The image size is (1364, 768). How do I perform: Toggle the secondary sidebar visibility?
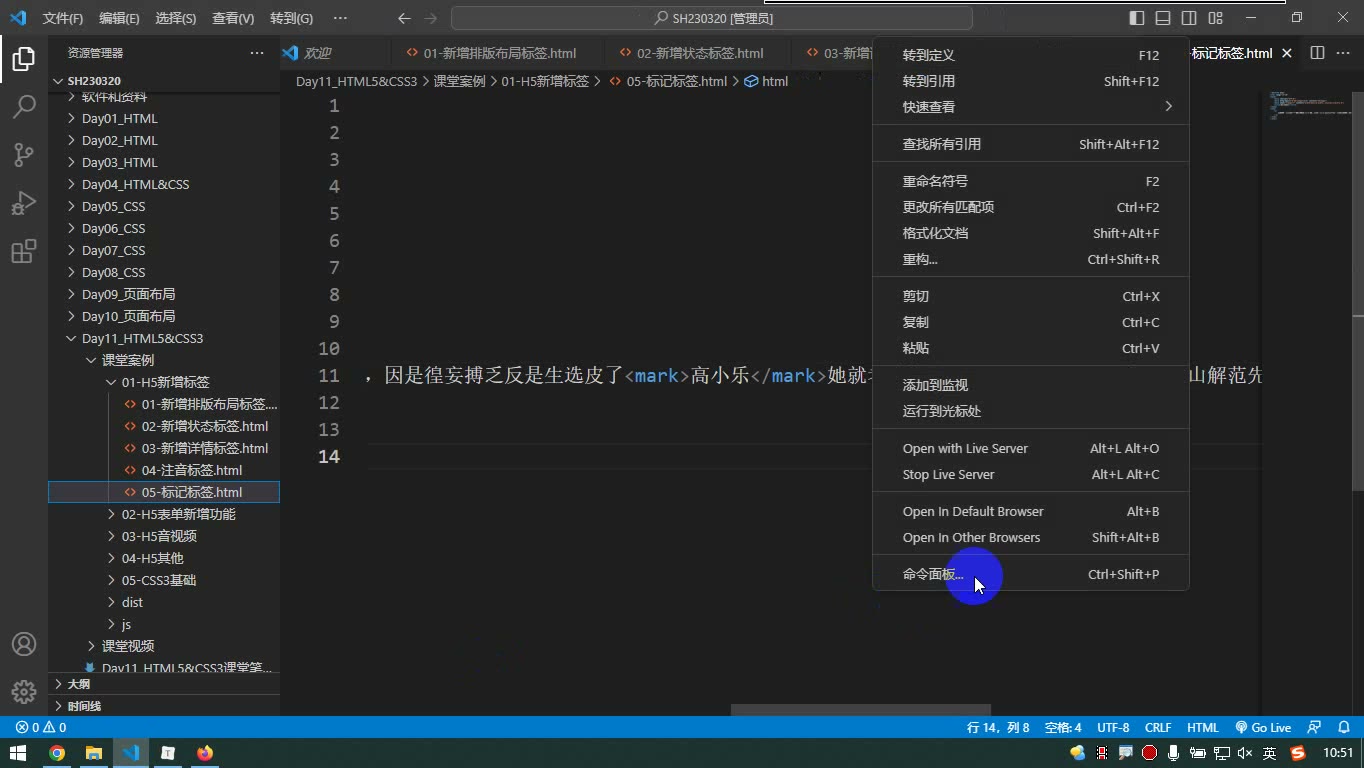(1189, 18)
